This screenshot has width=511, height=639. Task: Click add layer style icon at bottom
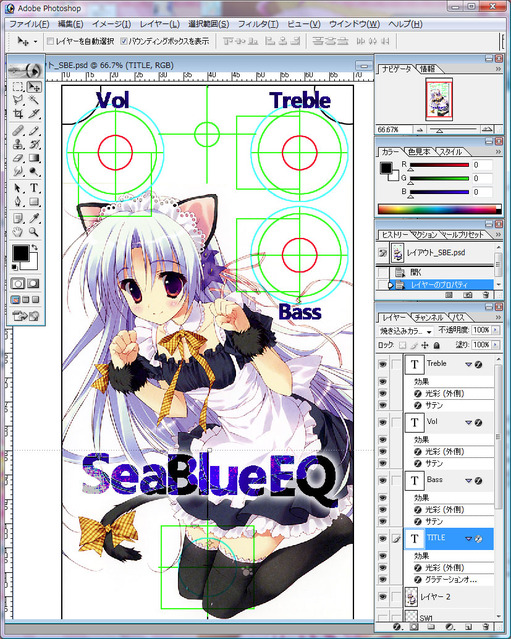pyautogui.click(x=396, y=627)
